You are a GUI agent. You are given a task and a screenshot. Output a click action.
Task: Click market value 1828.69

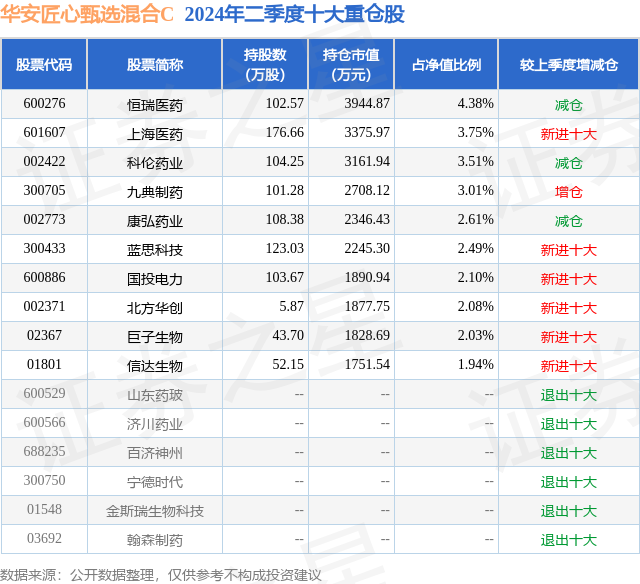tap(367, 335)
